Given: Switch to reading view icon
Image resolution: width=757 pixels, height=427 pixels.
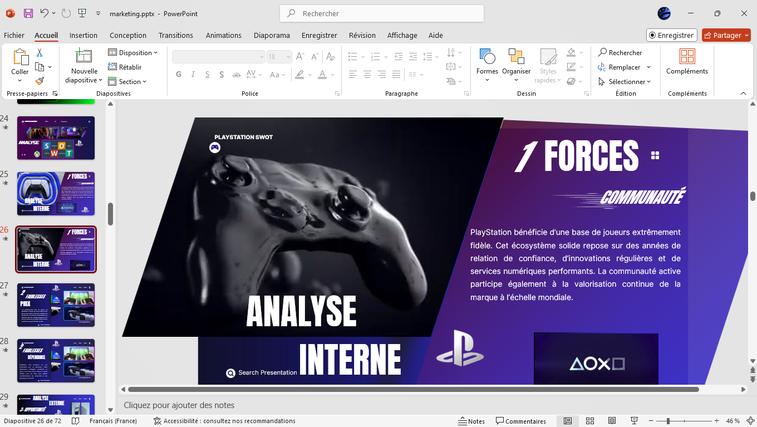Looking at the screenshot, I should click(x=611, y=421).
